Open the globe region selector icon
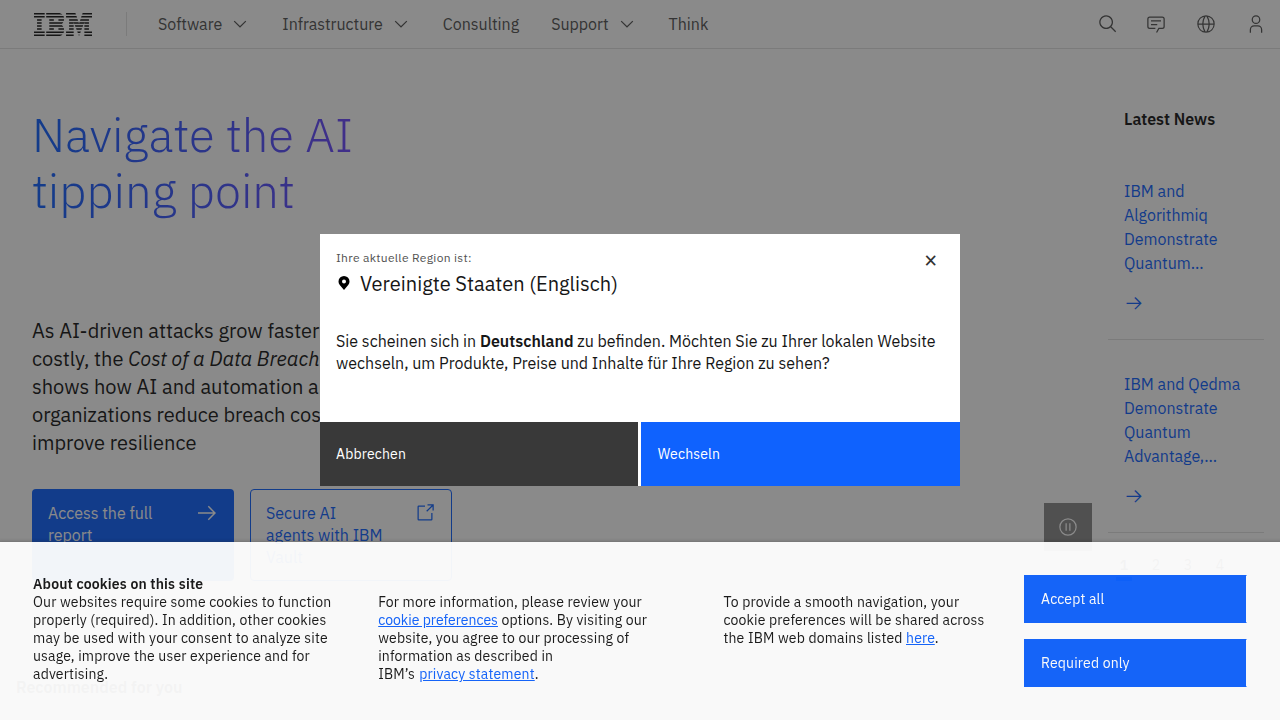This screenshot has width=1280, height=720. (x=1206, y=24)
